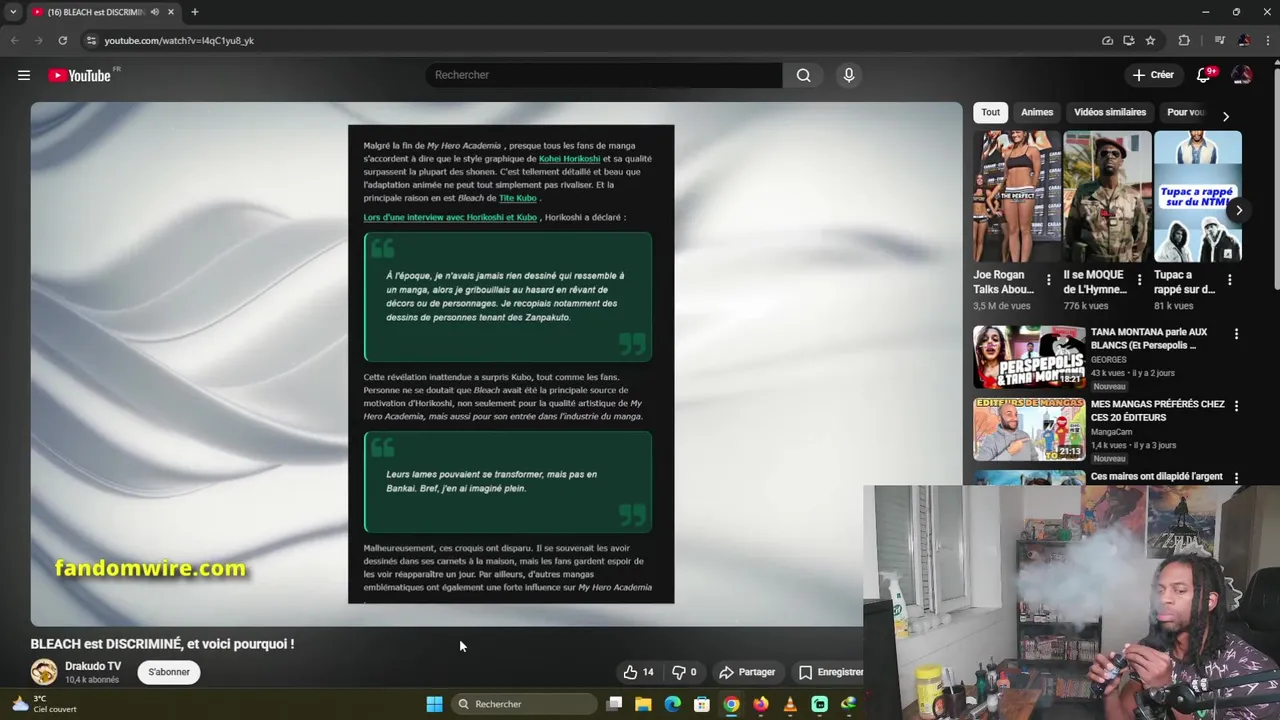The image size is (1280, 720).
Task: Launch Firefox from taskbar
Action: [761, 704]
